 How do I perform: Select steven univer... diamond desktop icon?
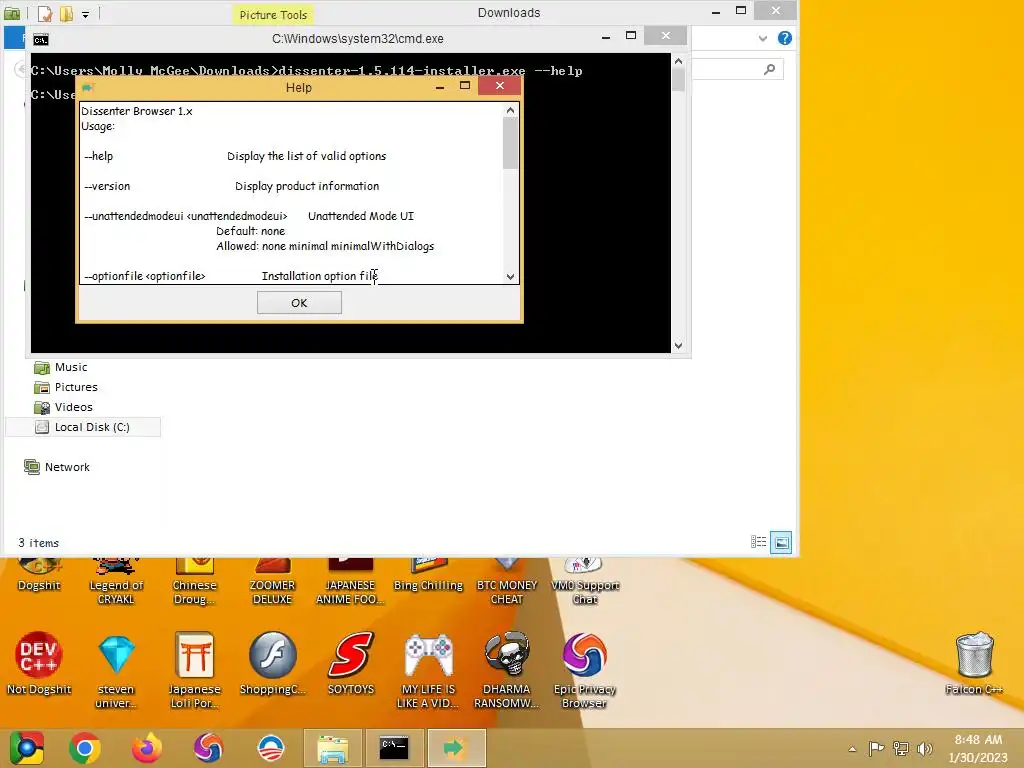click(116, 670)
